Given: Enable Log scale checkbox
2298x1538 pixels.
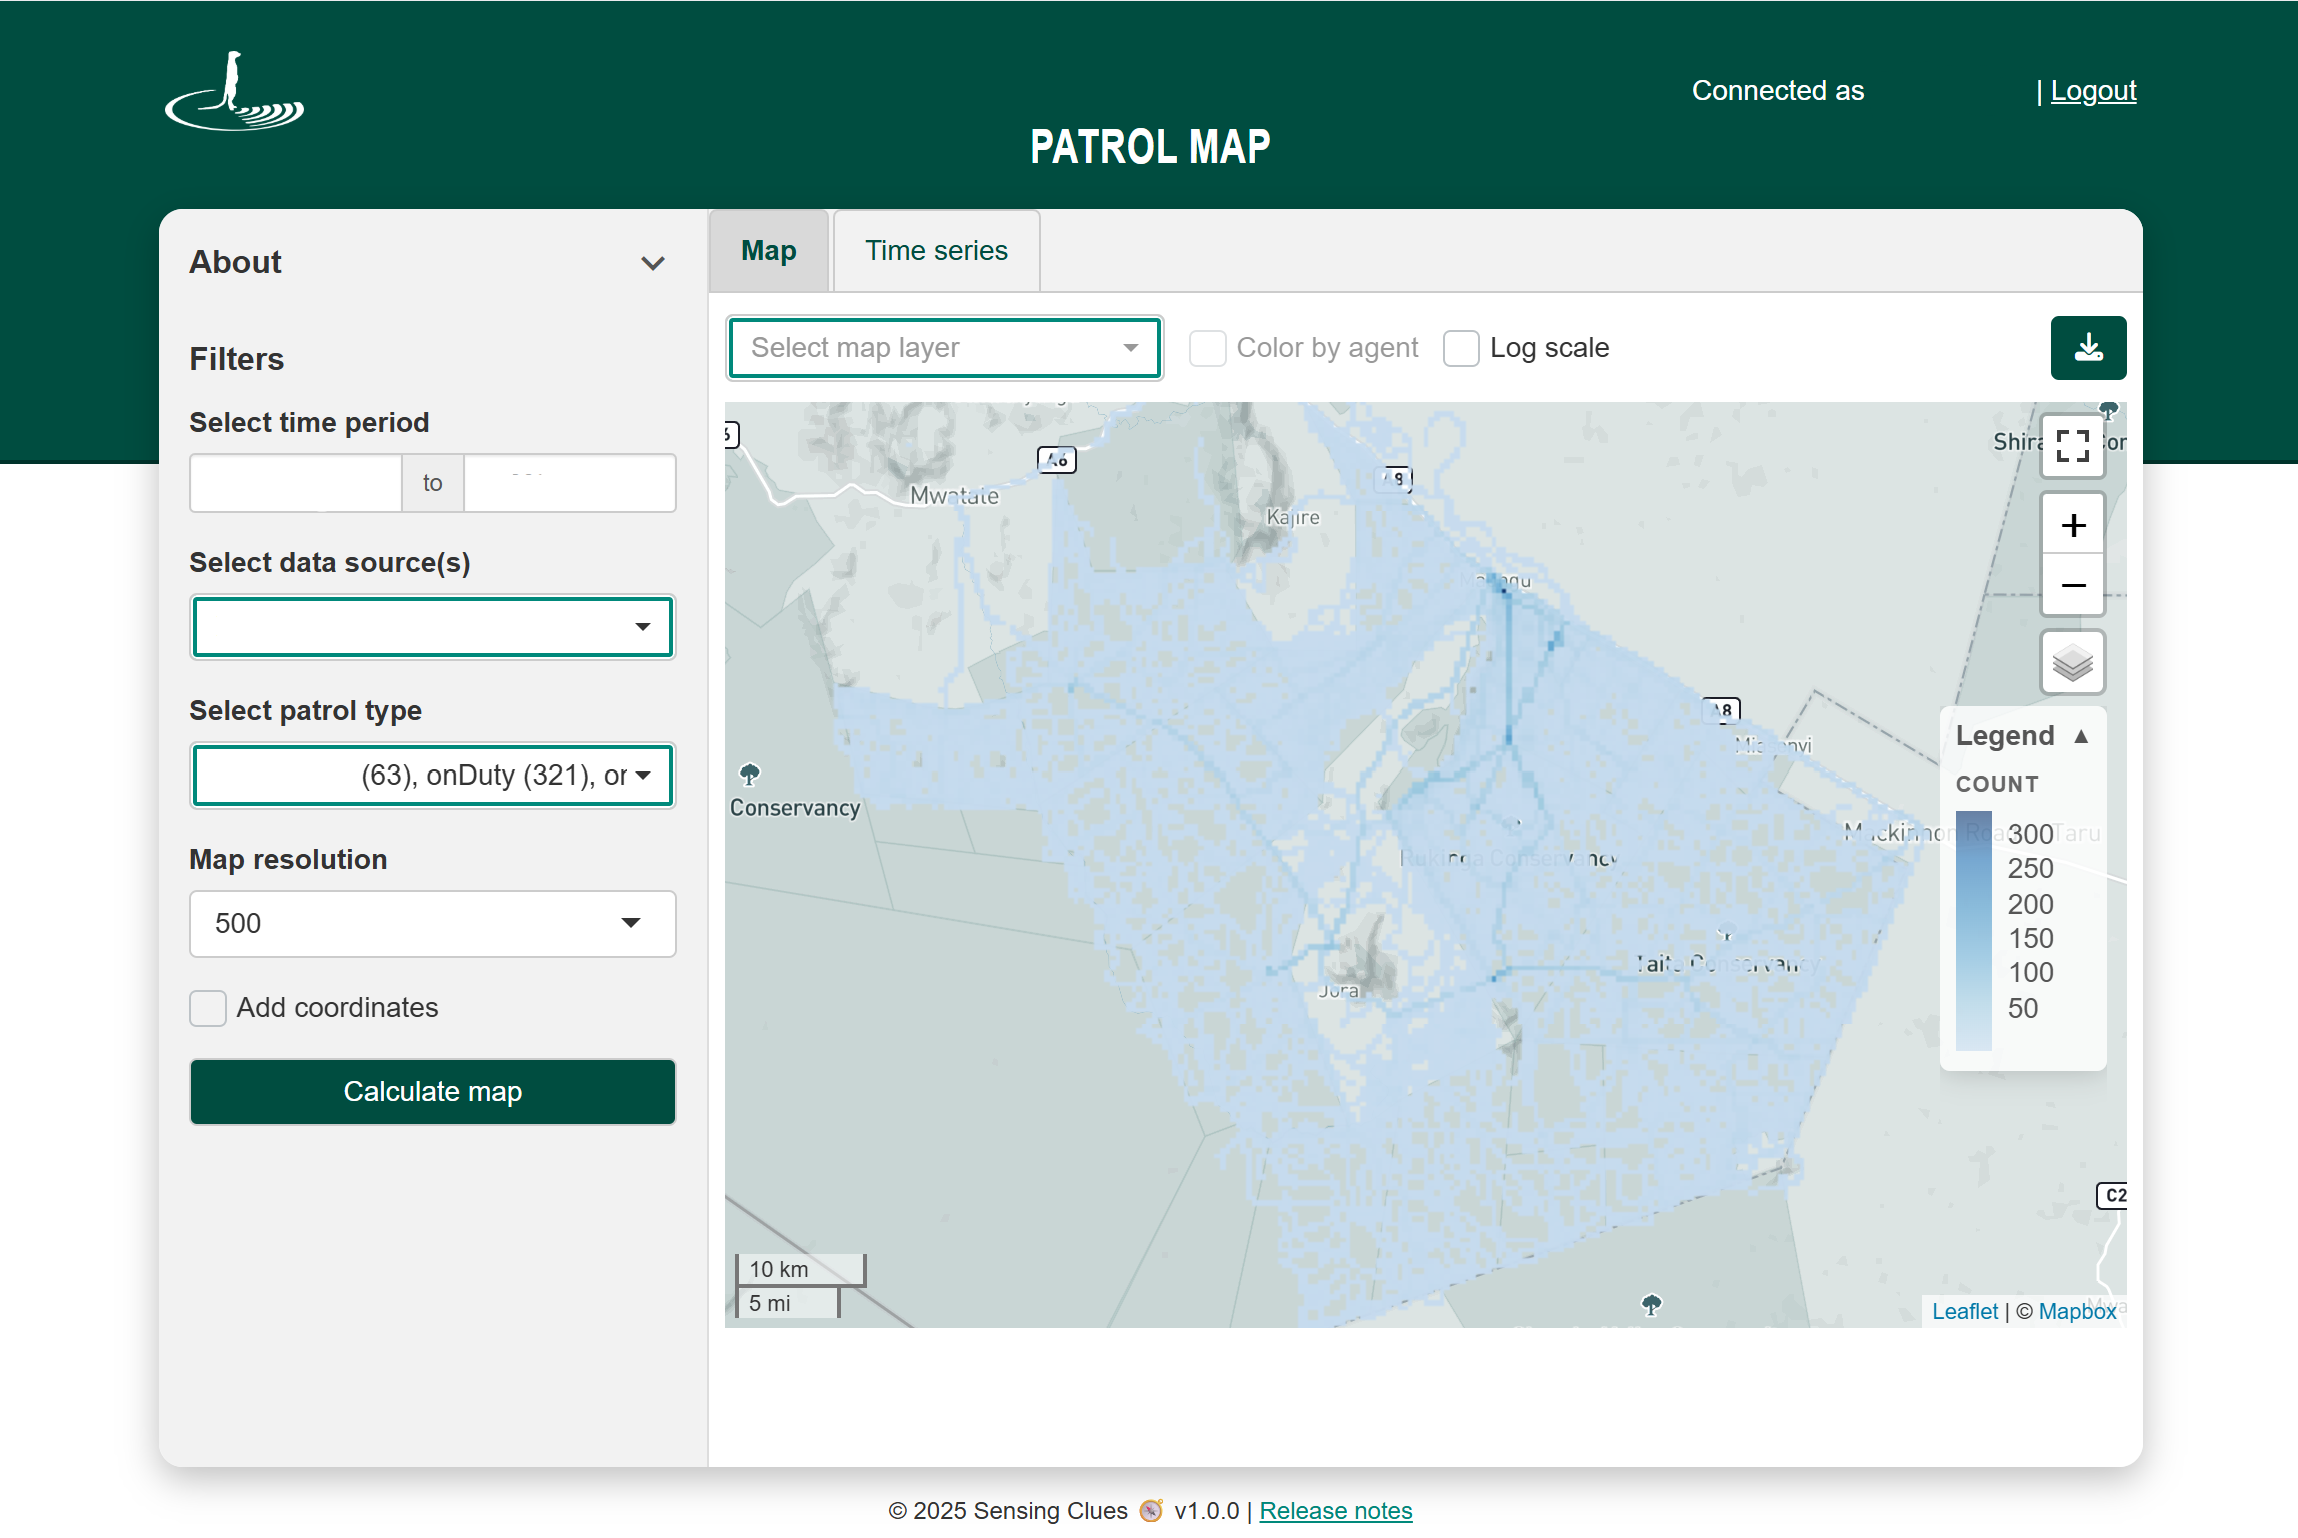Looking at the screenshot, I should coord(1461,349).
